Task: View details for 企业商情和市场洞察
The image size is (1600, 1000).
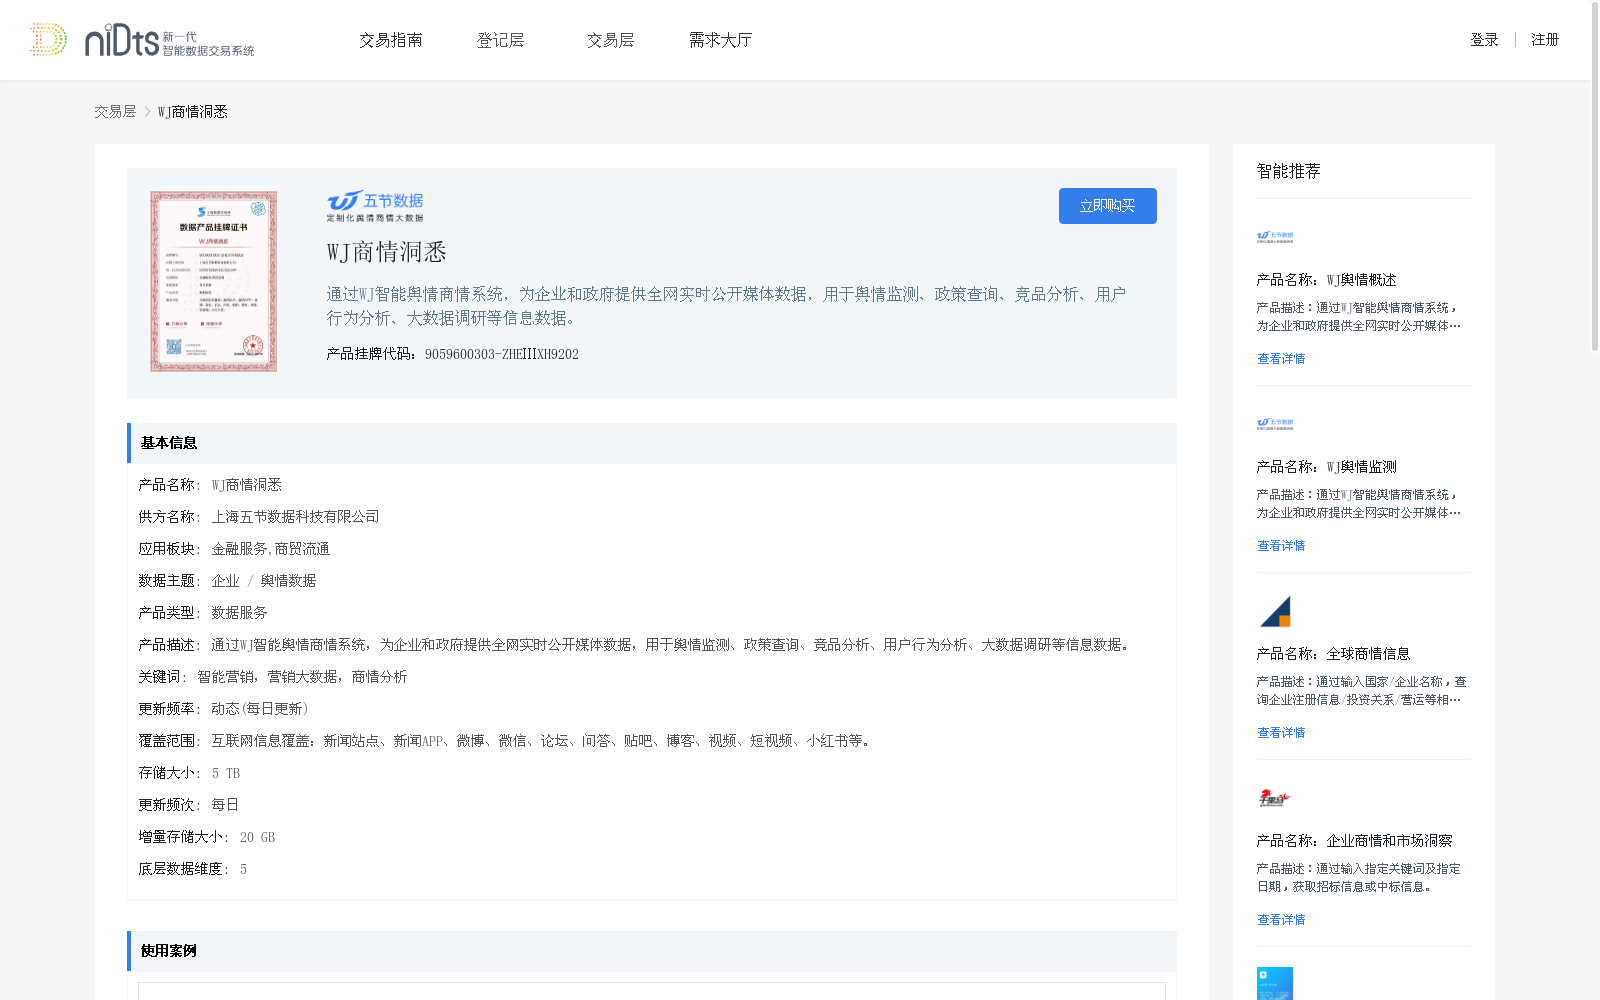Action: pyautogui.click(x=1281, y=920)
